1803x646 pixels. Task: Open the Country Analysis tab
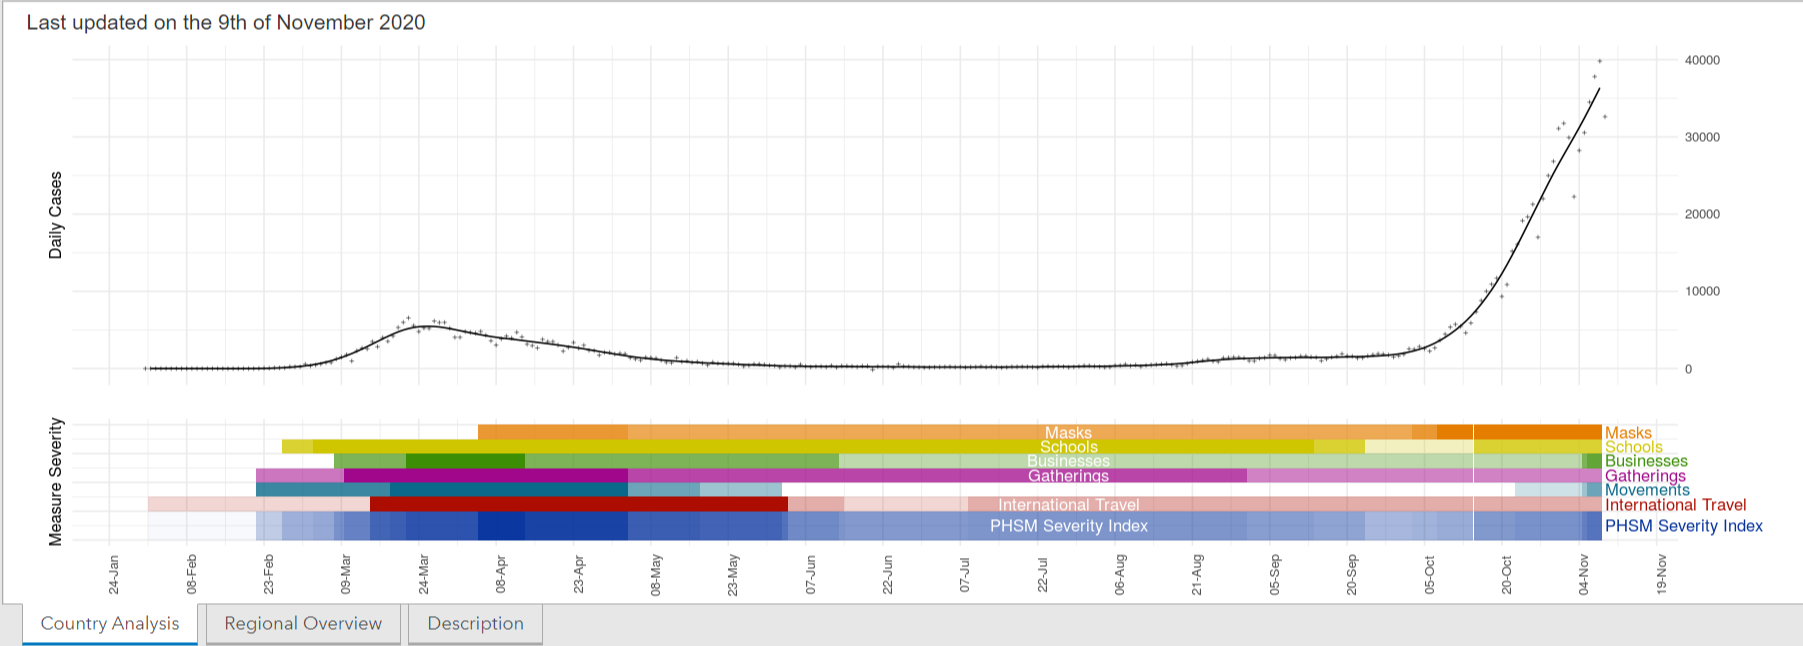pos(110,623)
